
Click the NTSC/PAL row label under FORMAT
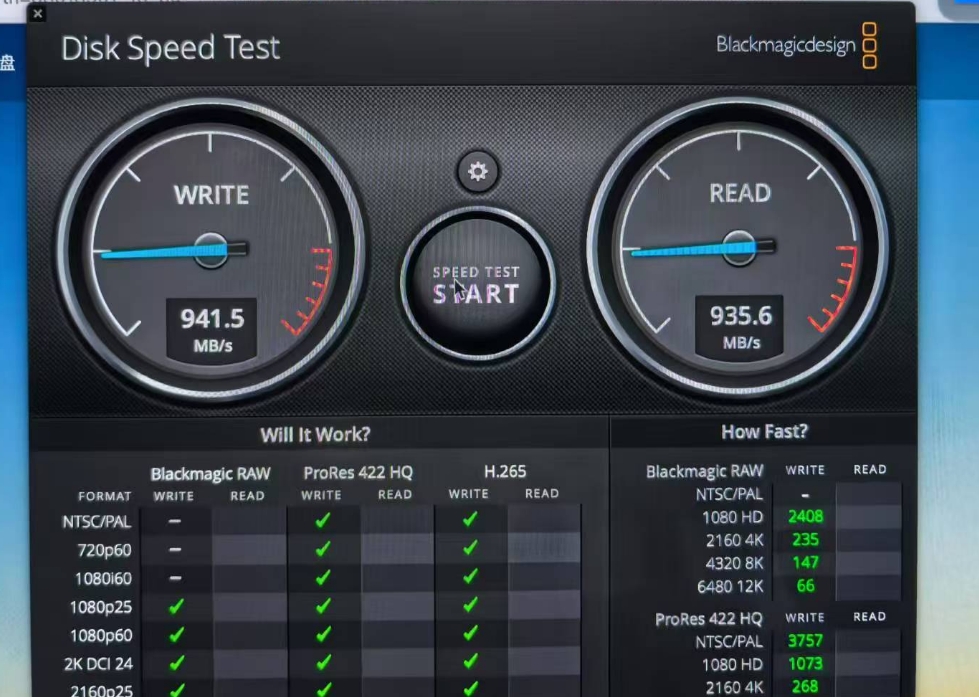pyautogui.click(x=97, y=522)
